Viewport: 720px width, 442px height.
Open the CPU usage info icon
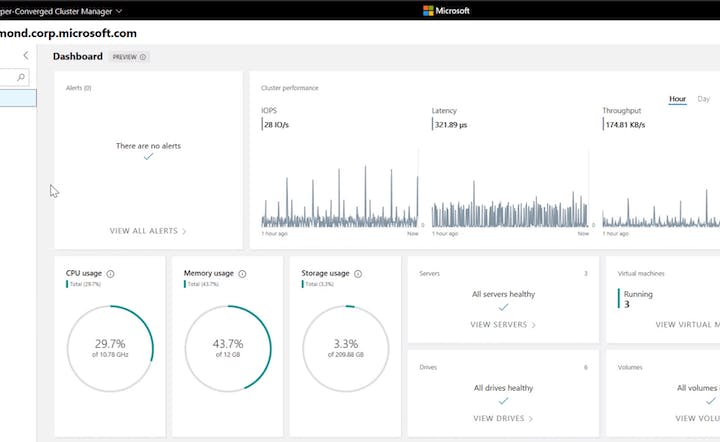click(x=110, y=274)
